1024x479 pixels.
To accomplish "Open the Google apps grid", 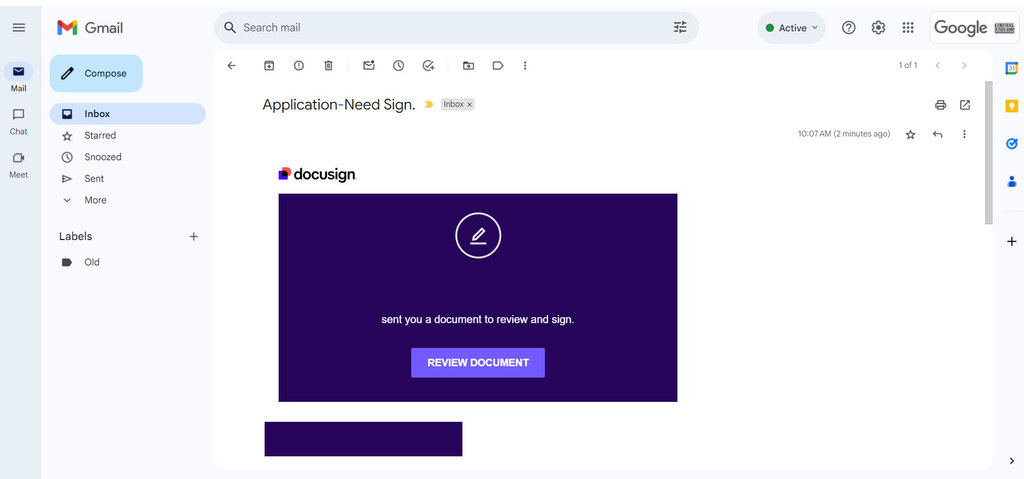I will (908, 27).
